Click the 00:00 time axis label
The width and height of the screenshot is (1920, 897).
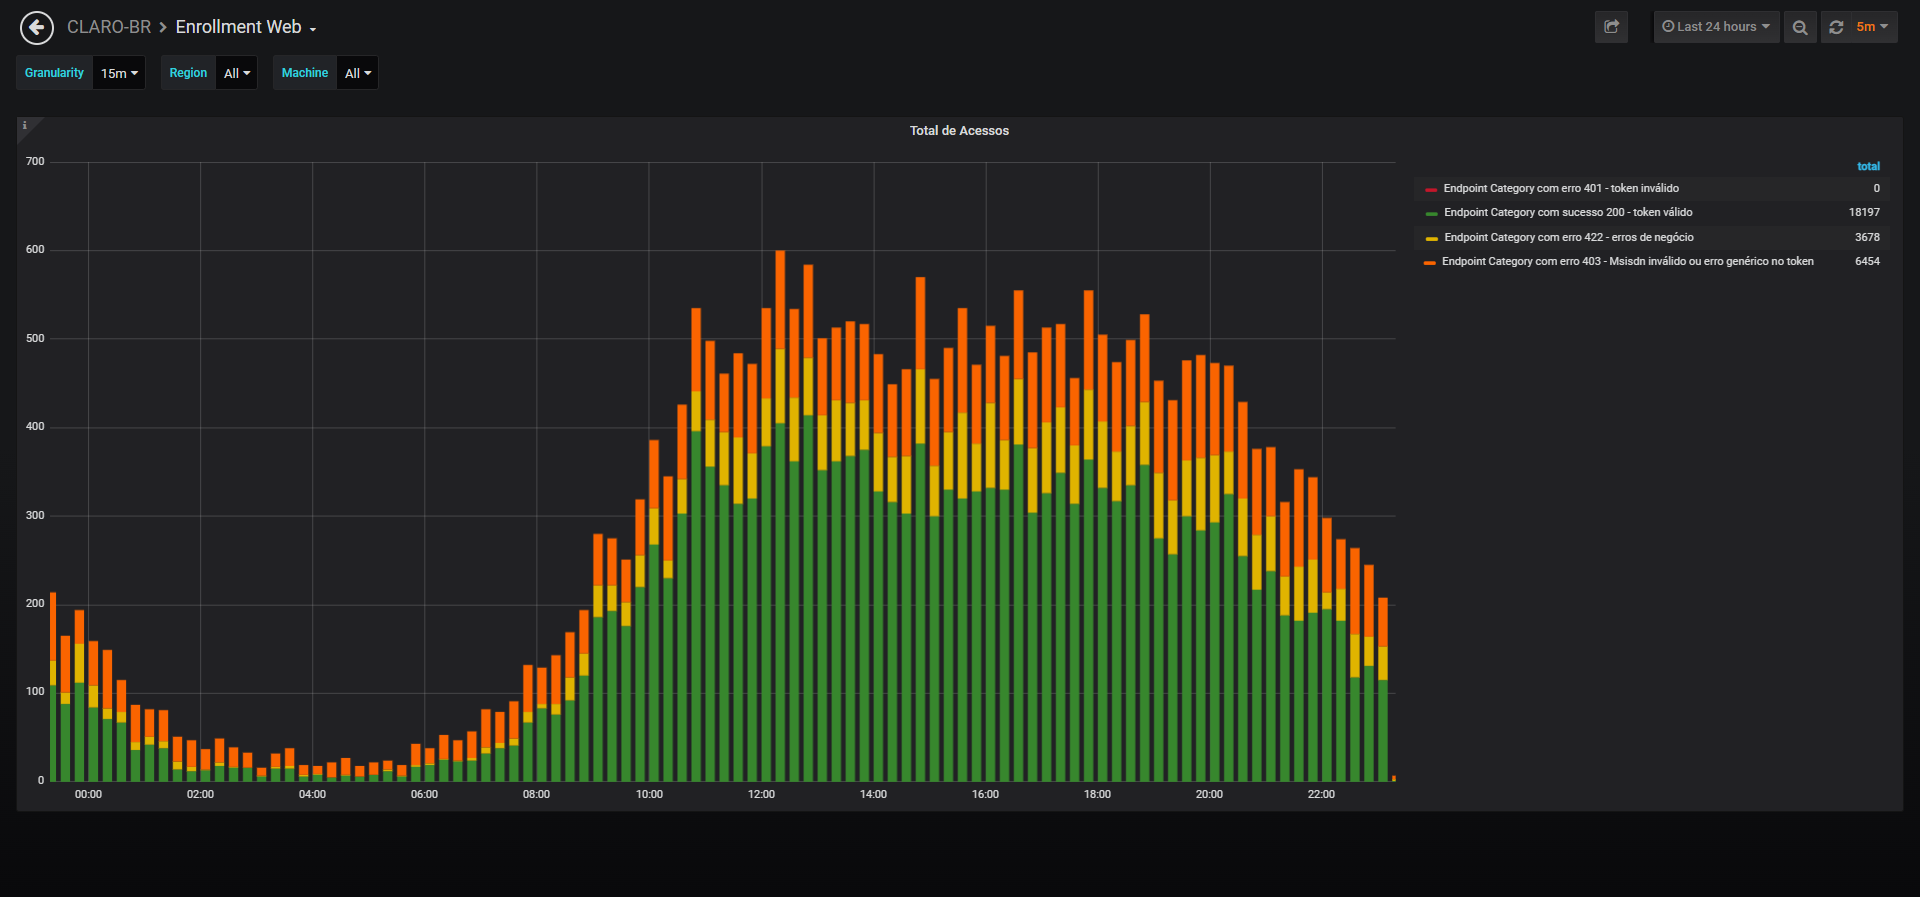88,794
